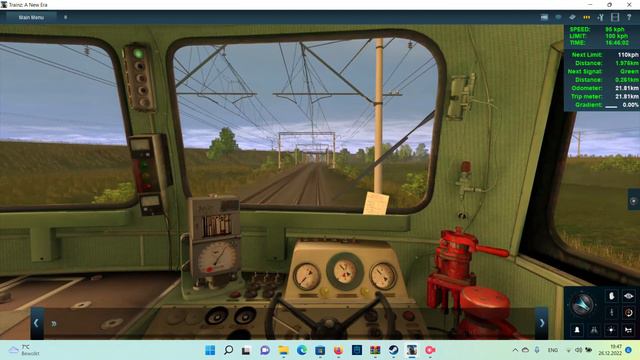
Task: Ring the bell icon in control panel
Action: point(577,330)
